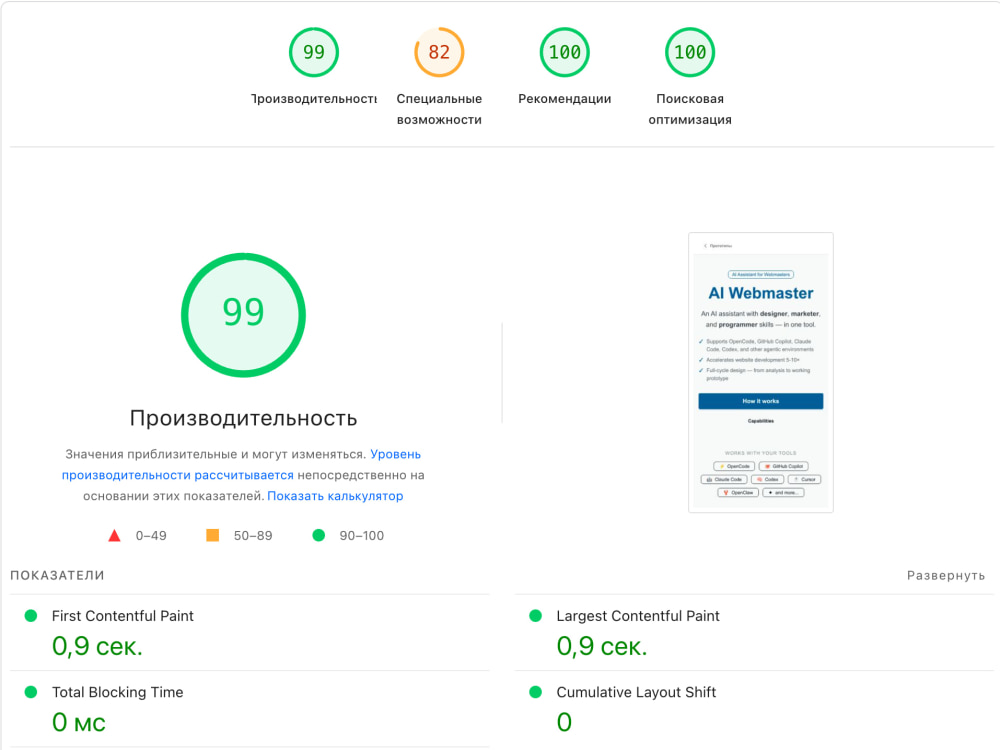
Task: Click the '50–89' legend range text
Action: pyautogui.click(x=253, y=536)
